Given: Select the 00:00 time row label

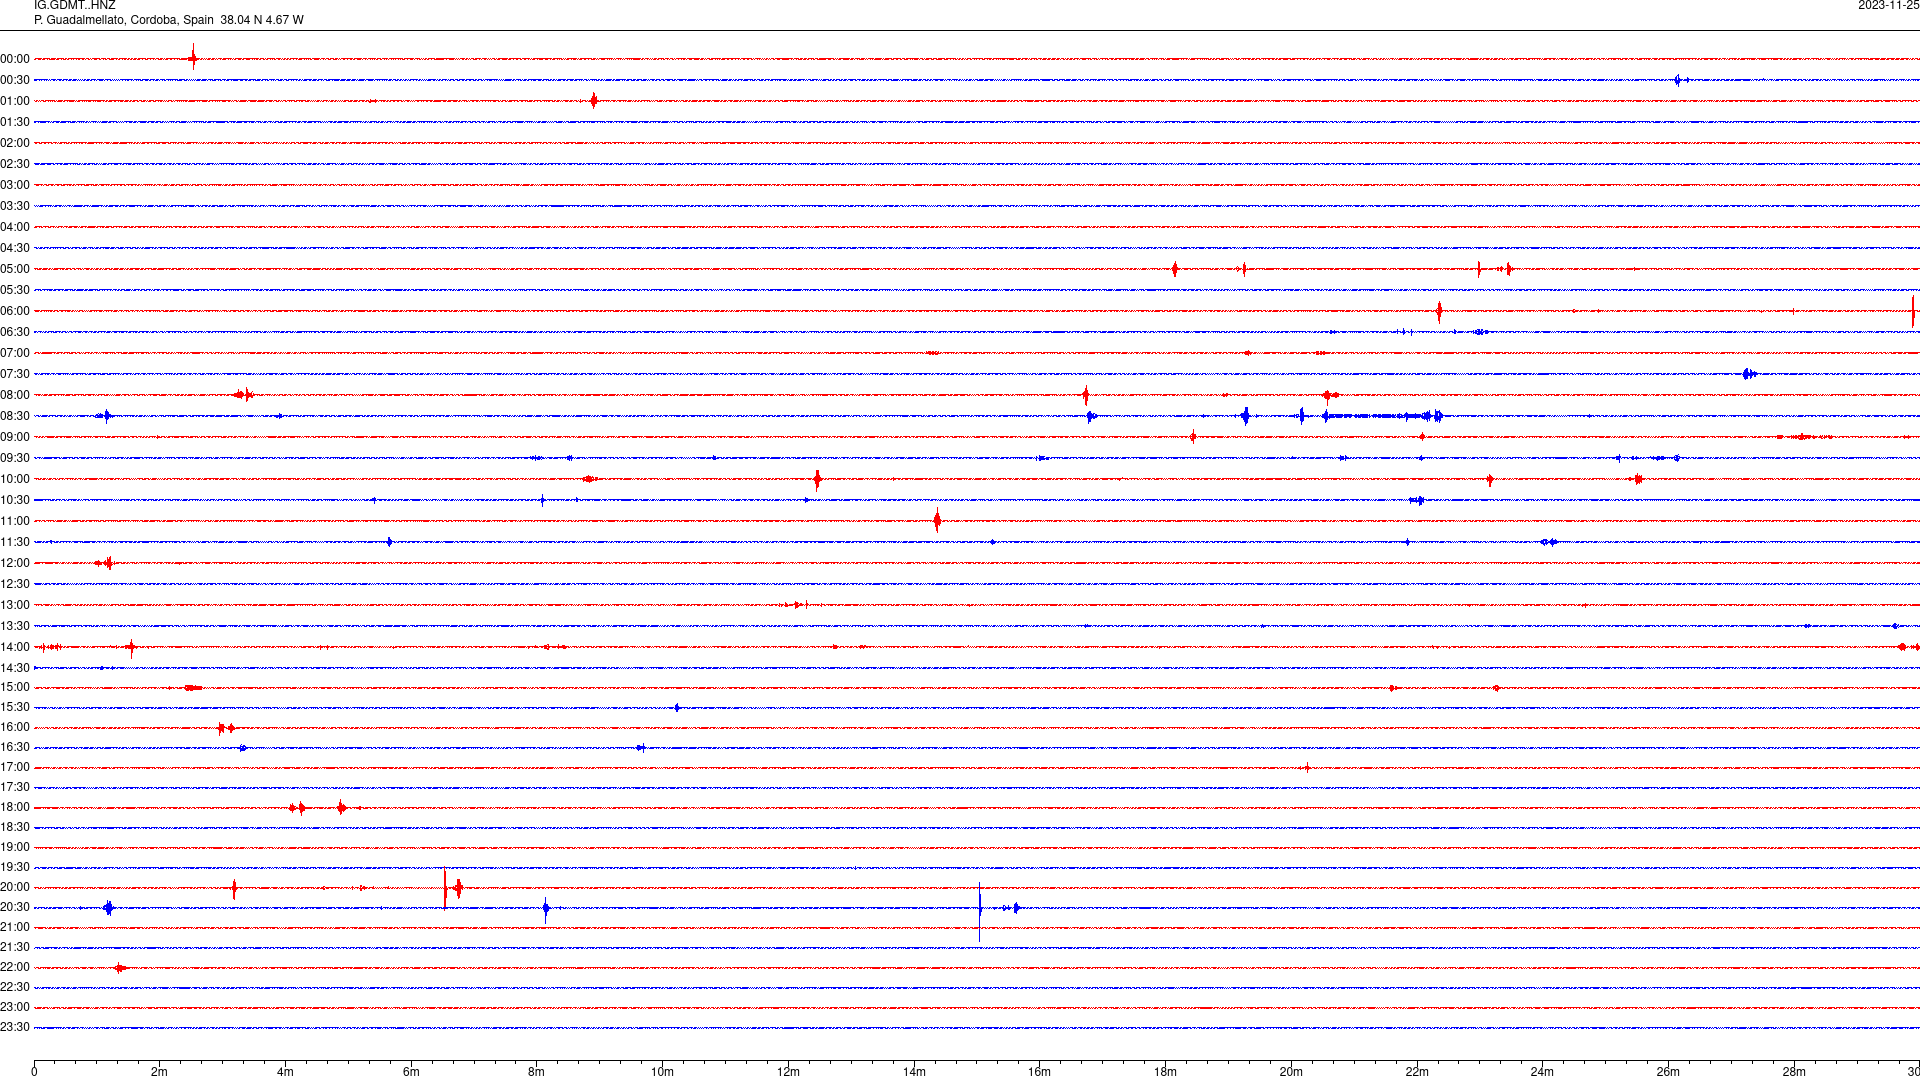Looking at the screenshot, I should click(x=15, y=59).
